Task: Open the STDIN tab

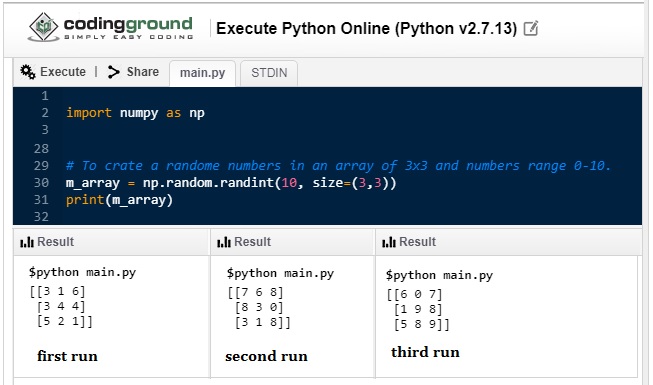Action: tap(269, 73)
